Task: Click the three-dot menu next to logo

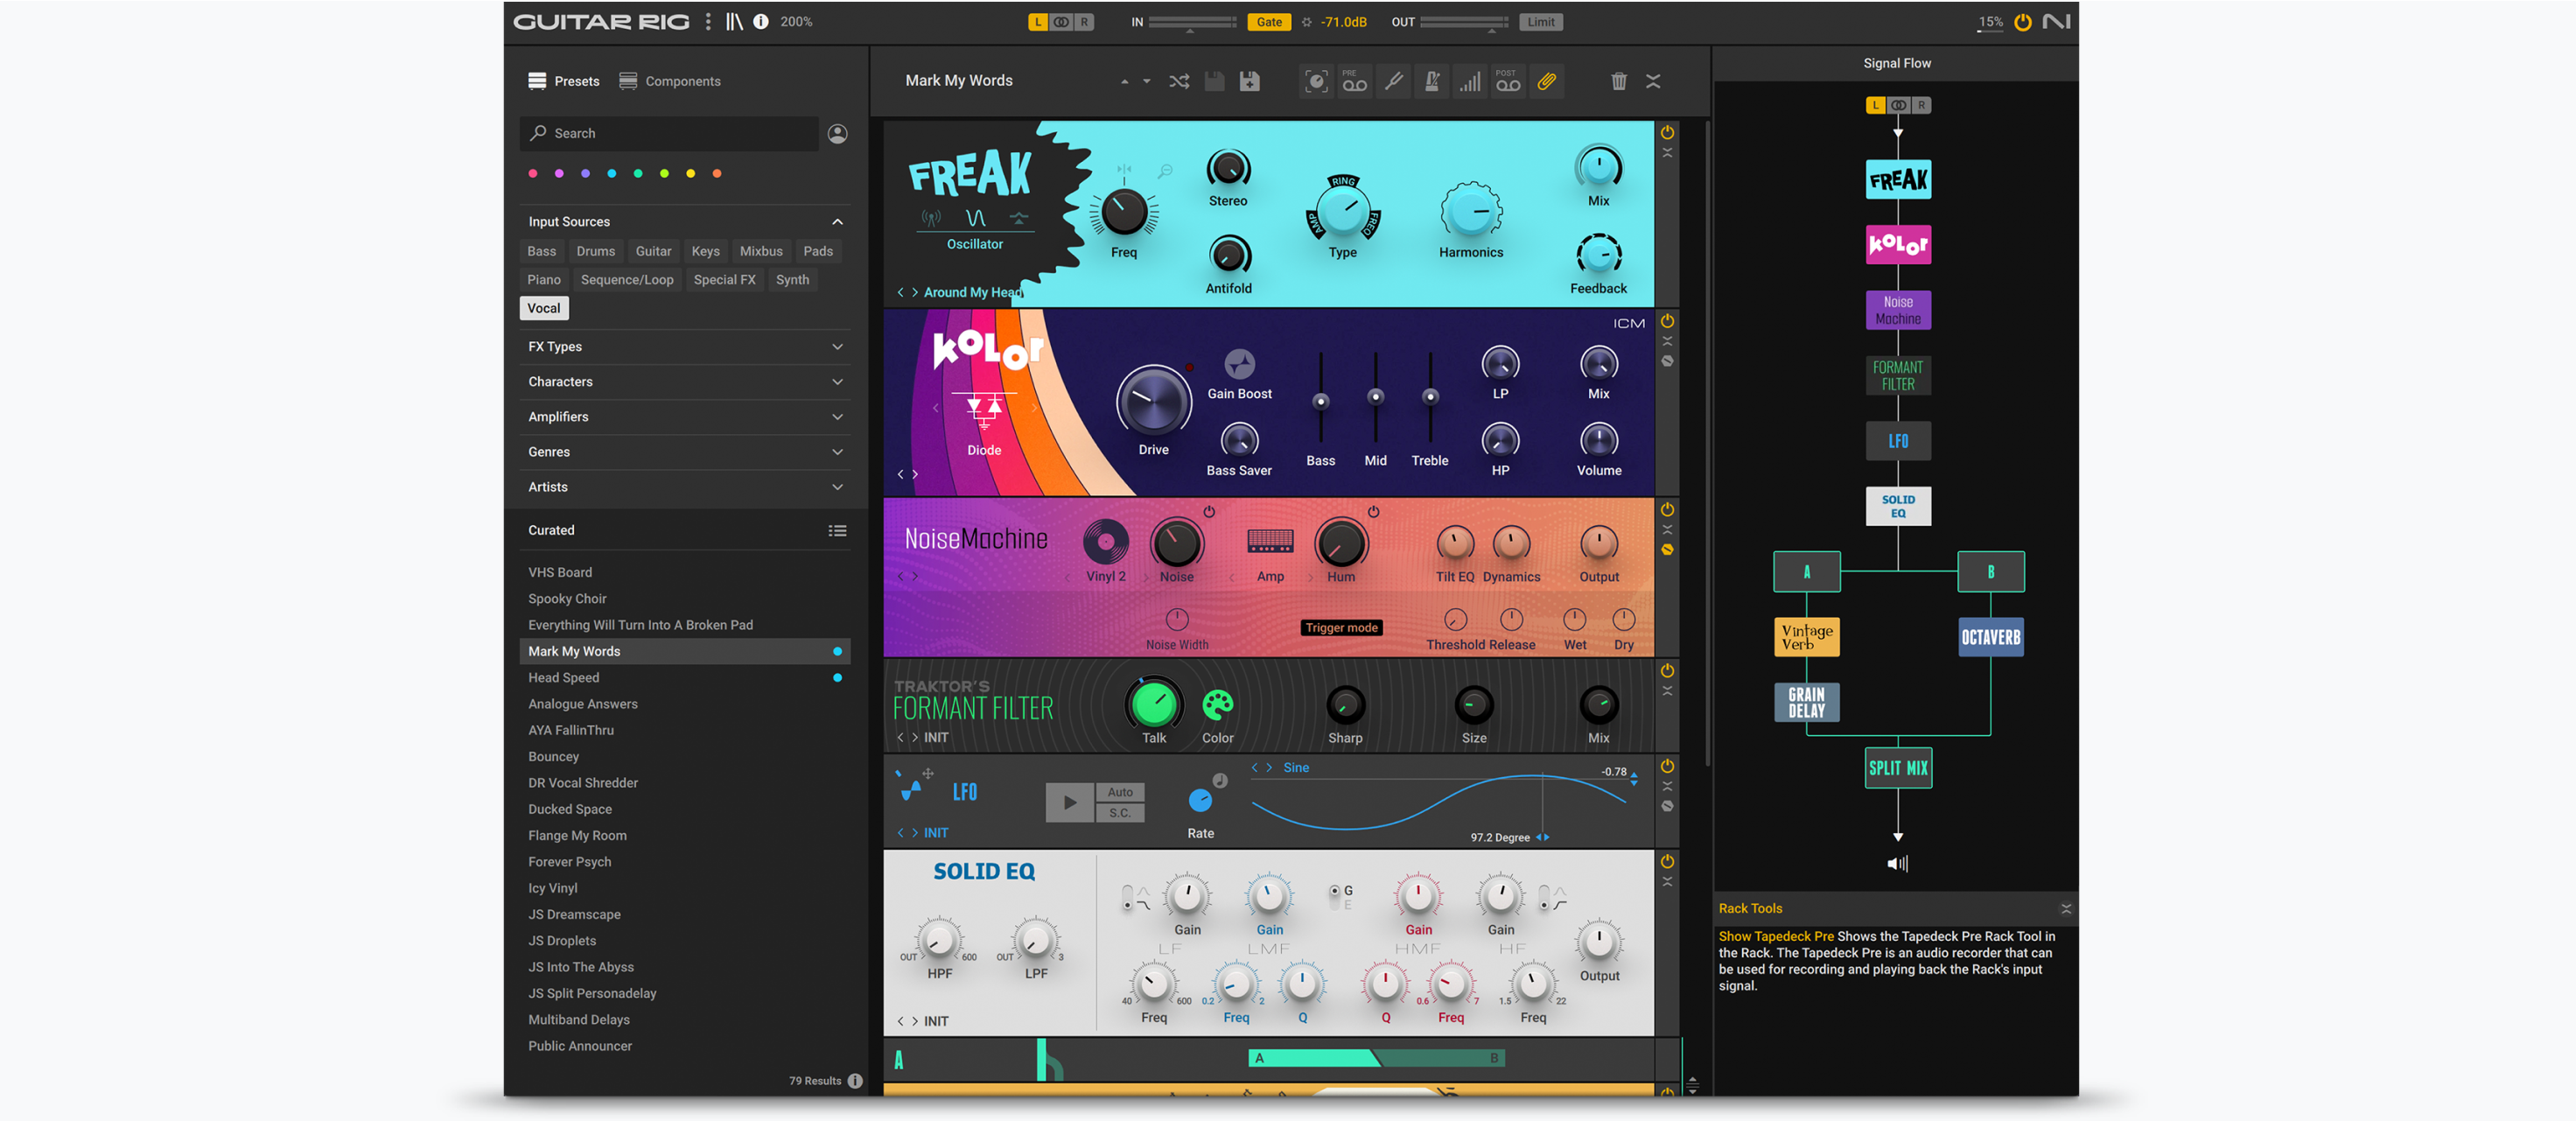Action: (708, 21)
